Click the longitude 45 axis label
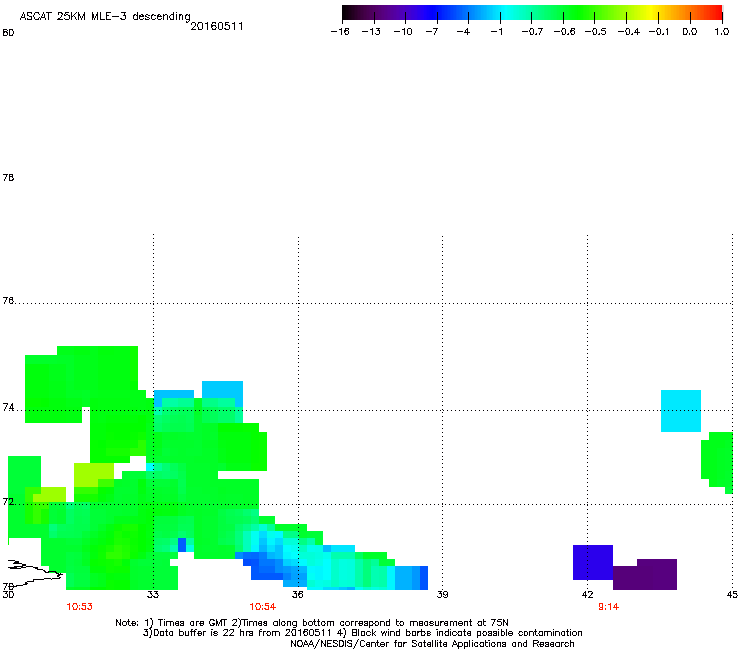 click(x=732, y=594)
